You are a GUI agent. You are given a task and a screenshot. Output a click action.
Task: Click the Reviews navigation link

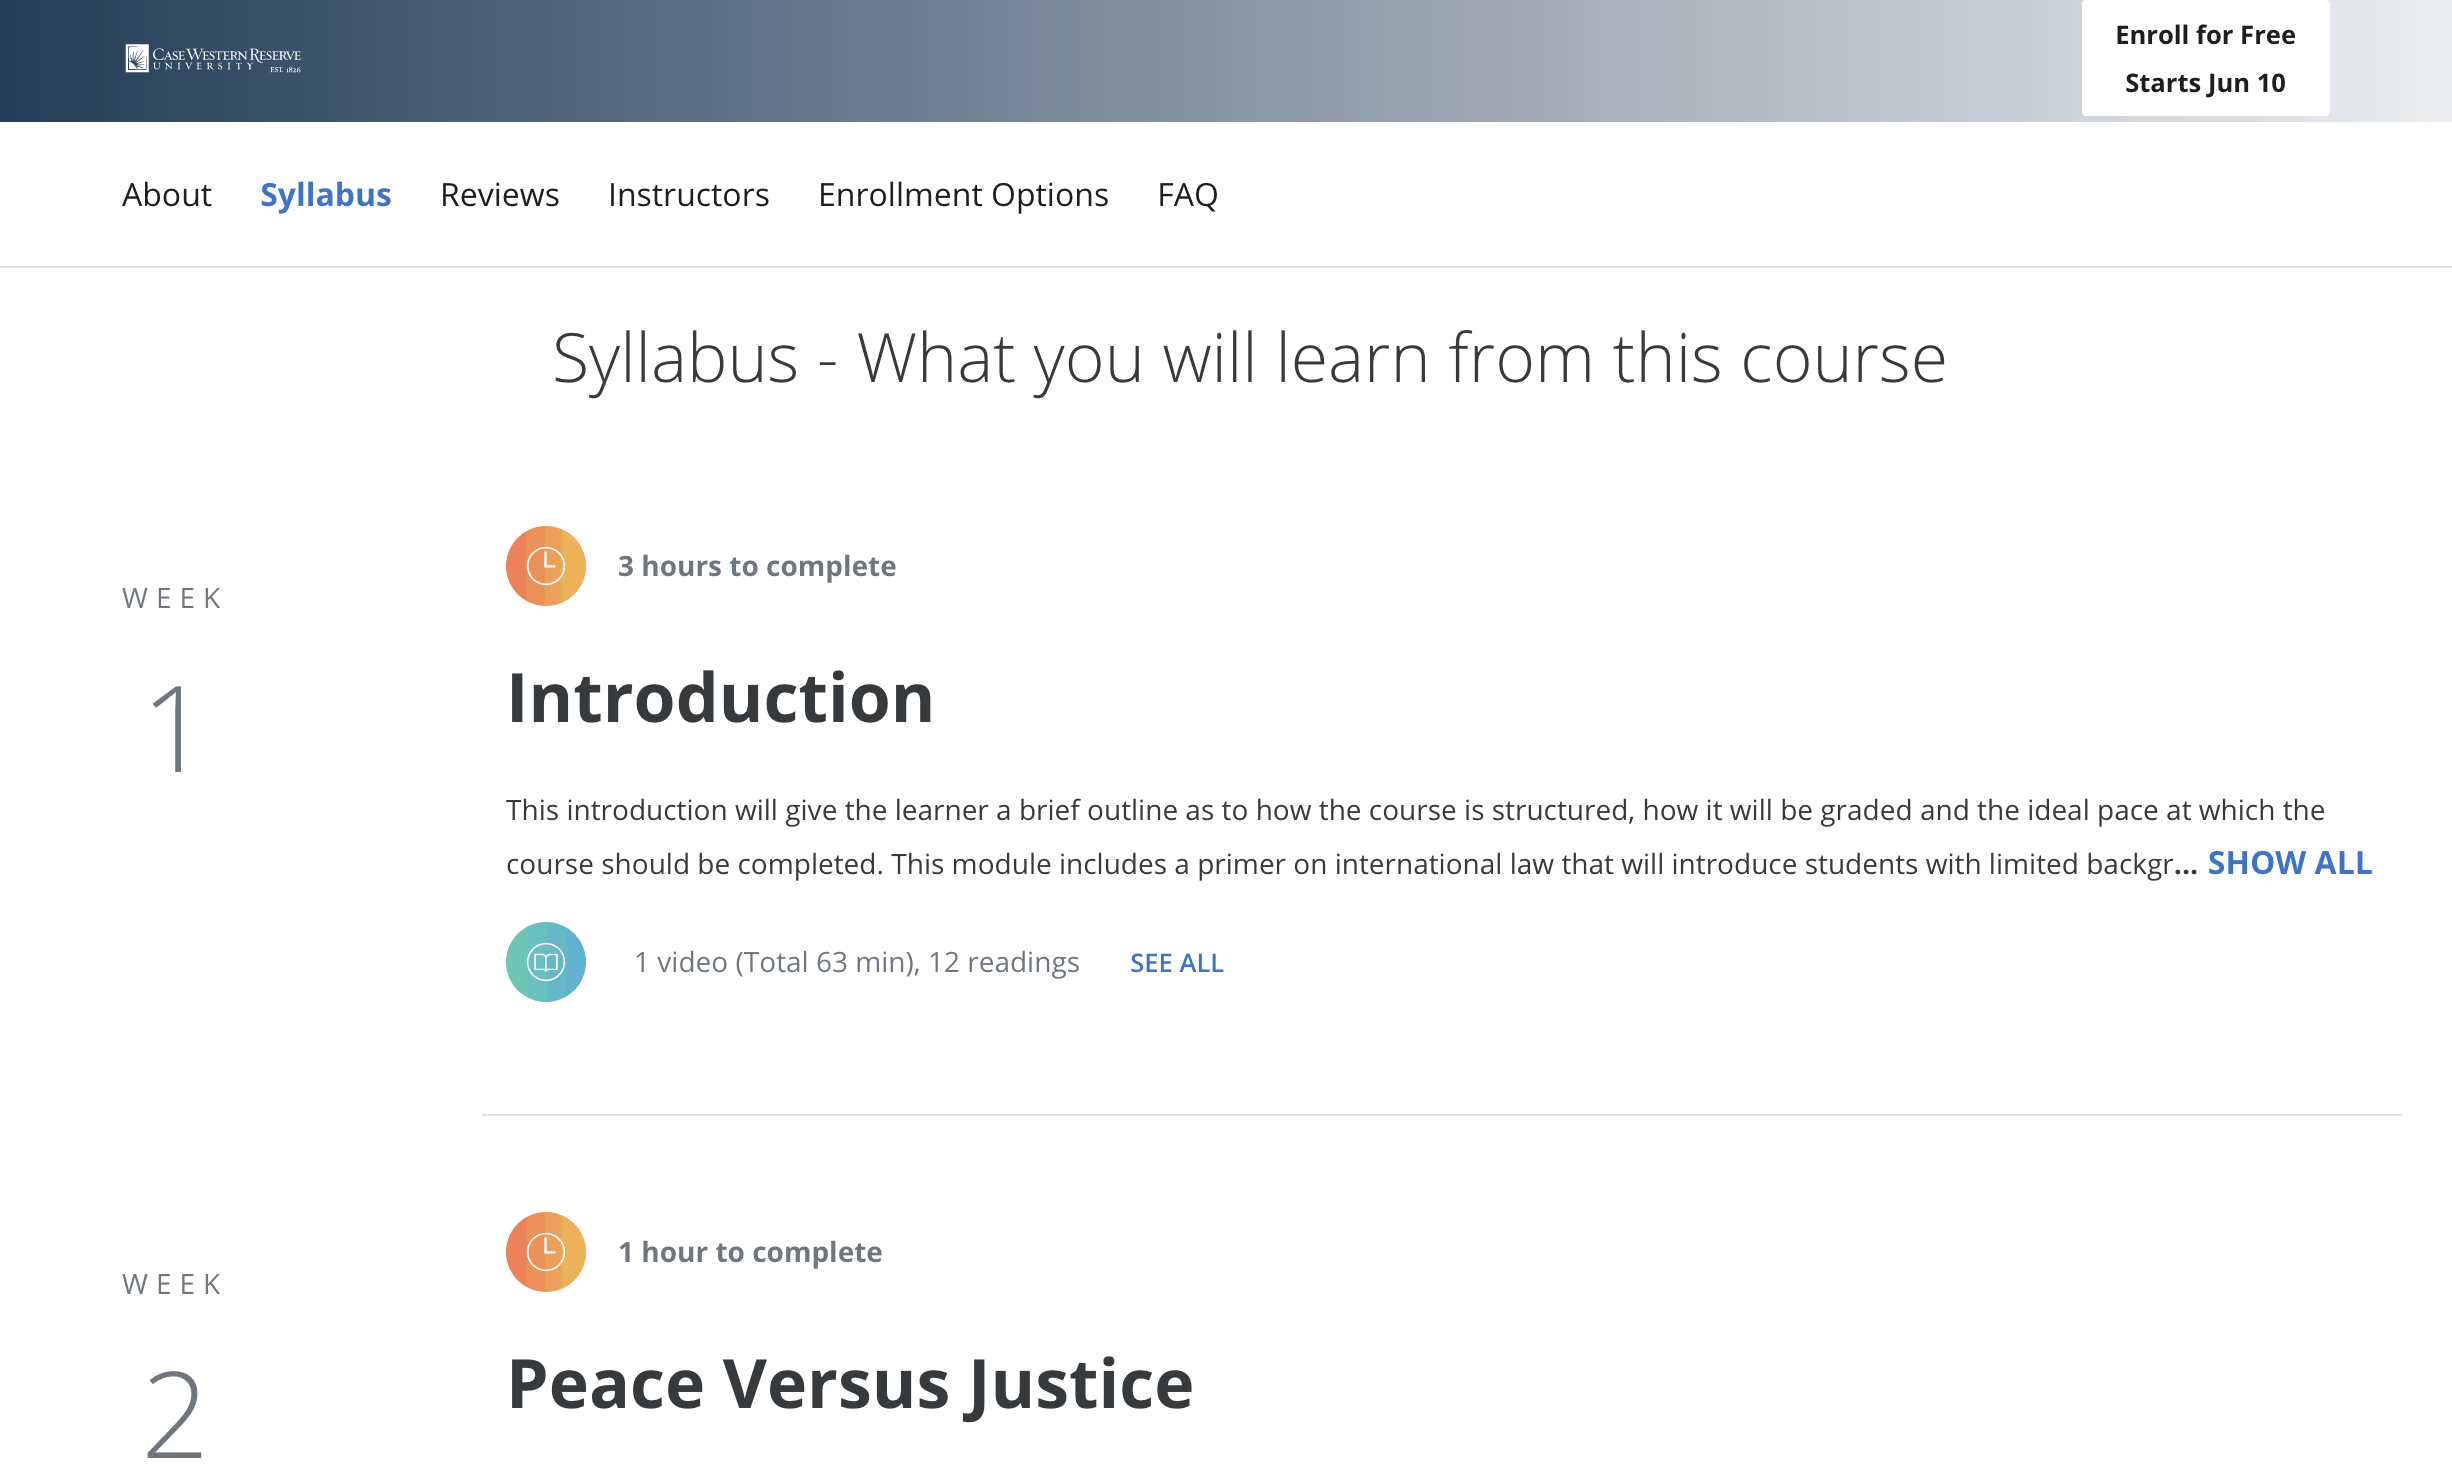[x=499, y=194]
